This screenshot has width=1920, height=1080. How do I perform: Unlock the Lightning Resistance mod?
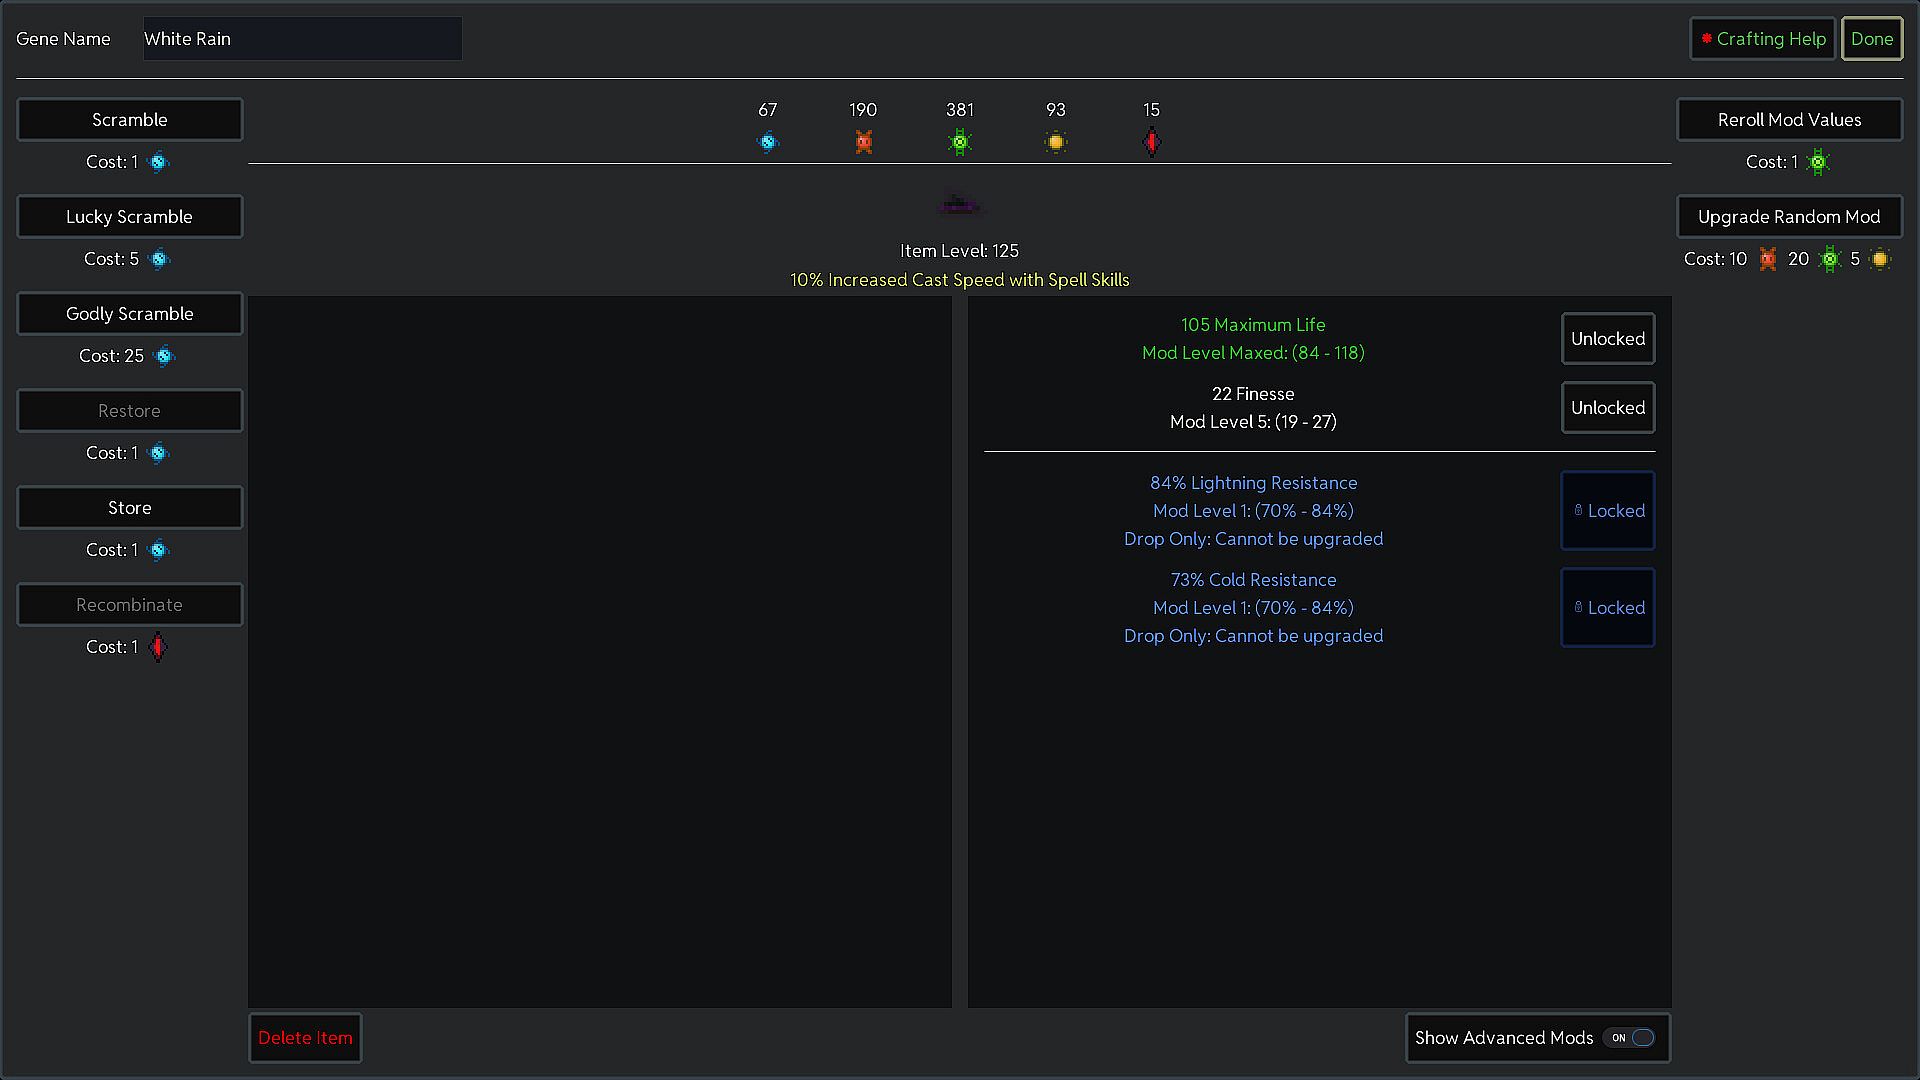(1607, 511)
